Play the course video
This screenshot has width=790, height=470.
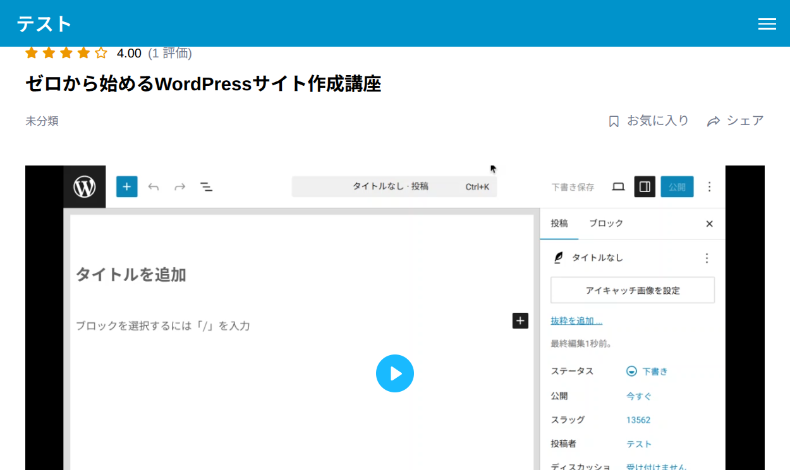pos(394,373)
